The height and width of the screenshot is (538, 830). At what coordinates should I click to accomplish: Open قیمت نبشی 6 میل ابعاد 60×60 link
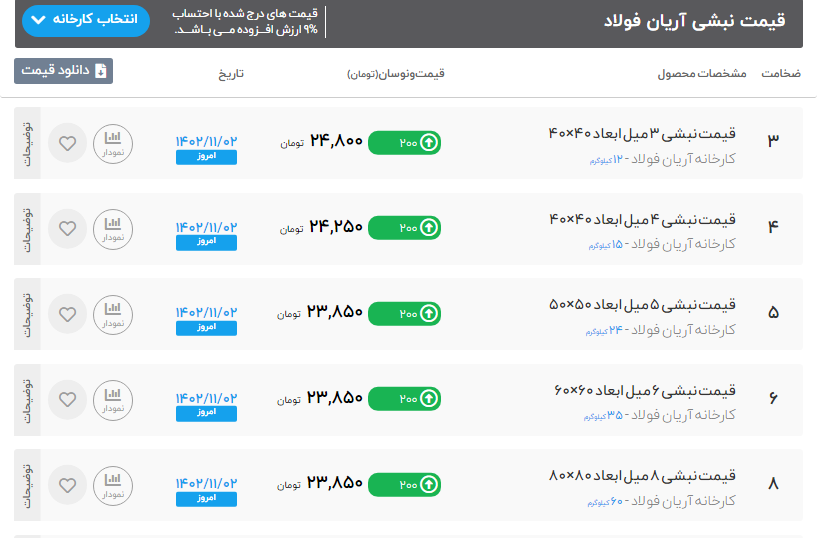[x=645, y=390]
